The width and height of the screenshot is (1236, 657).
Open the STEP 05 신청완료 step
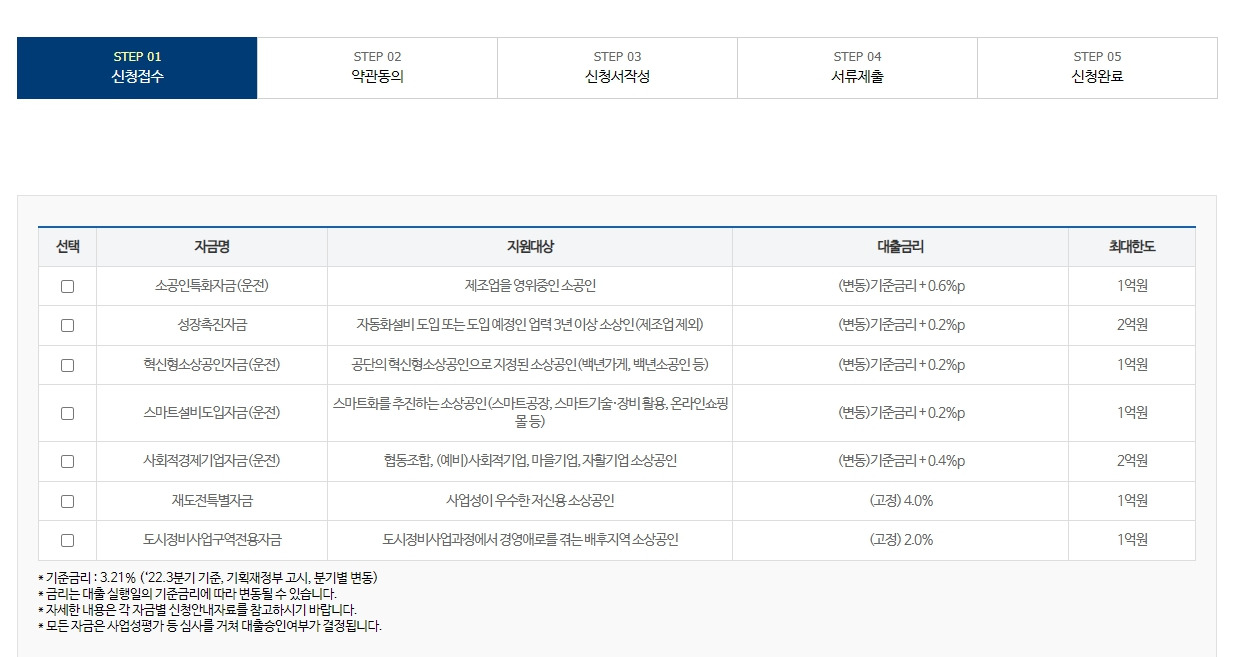pyautogui.click(x=1097, y=68)
